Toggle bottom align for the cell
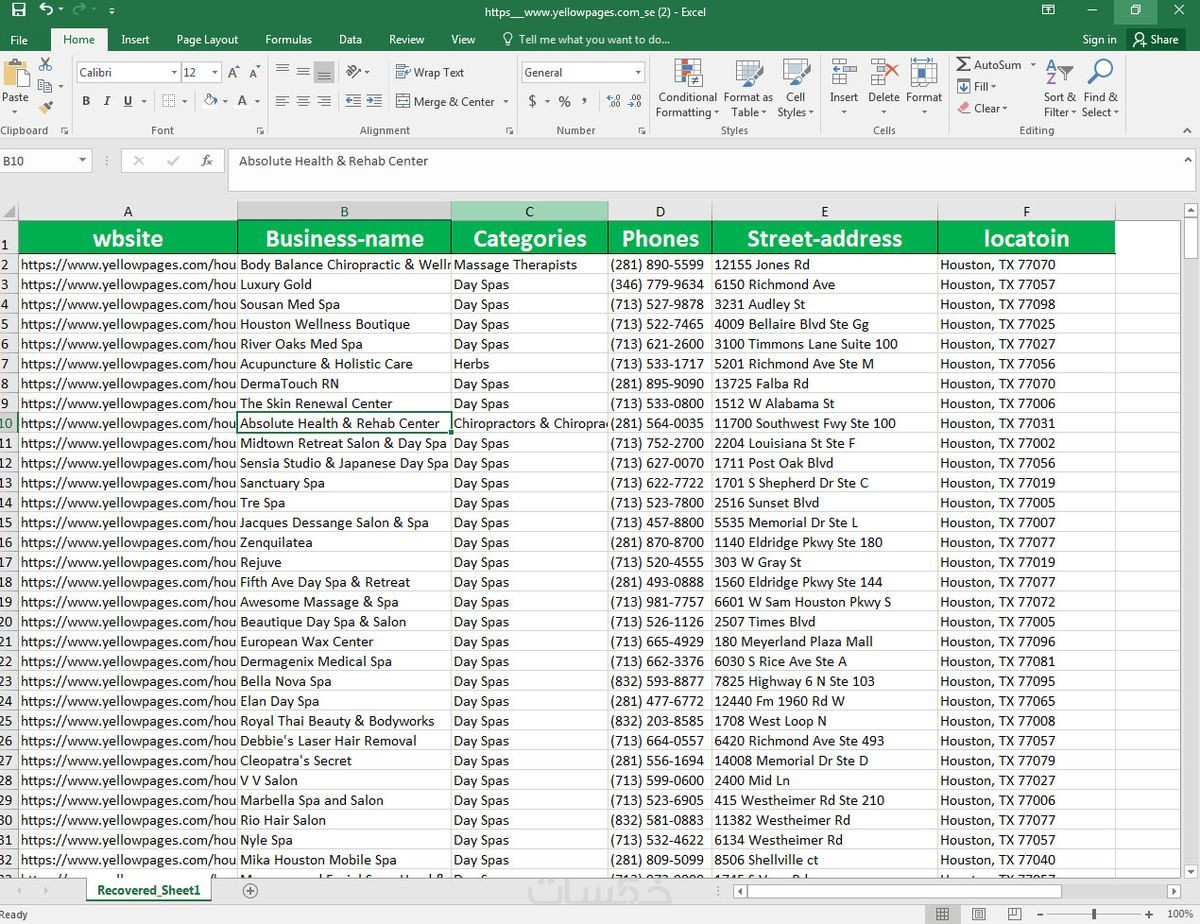This screenshot has height=924, width=1200. [324, 72]
